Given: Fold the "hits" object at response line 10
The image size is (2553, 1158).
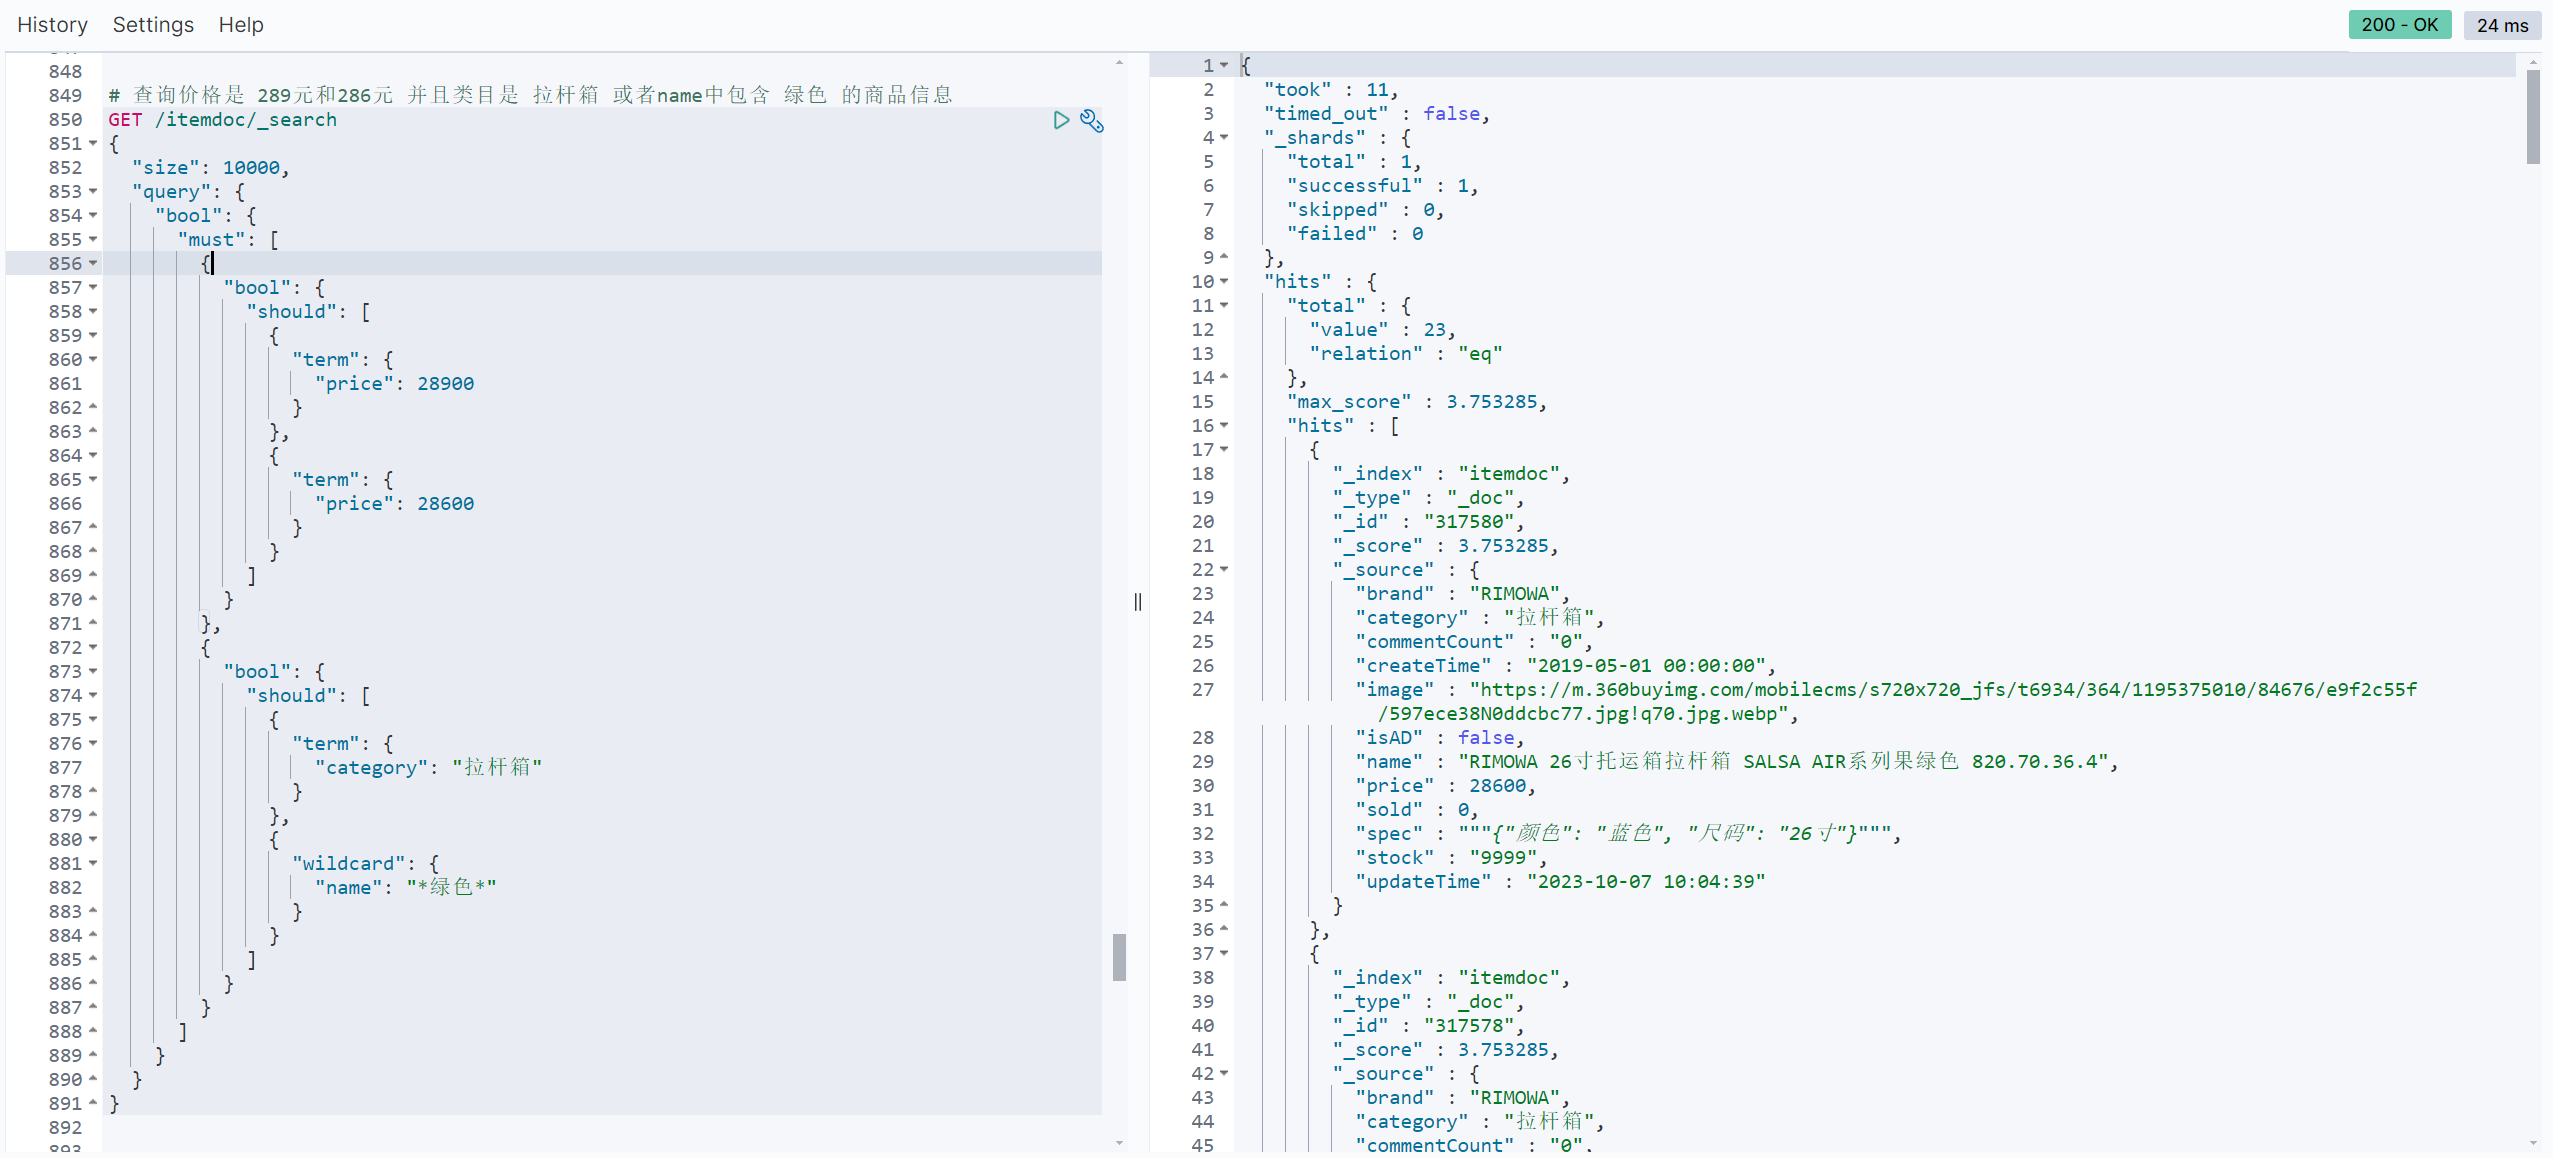Looking at the screenshot, I should [1224, 281].
